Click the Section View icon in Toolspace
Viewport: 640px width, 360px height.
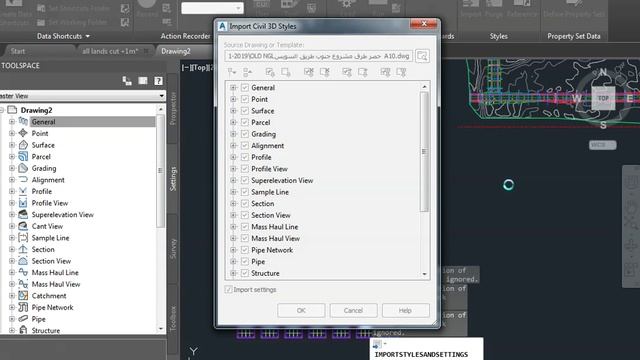pyautogui.click(x=23, y=261)
